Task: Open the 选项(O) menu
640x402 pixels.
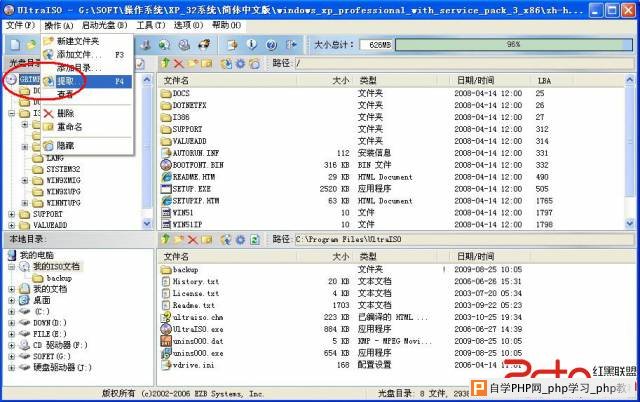Action: point(189,25)
